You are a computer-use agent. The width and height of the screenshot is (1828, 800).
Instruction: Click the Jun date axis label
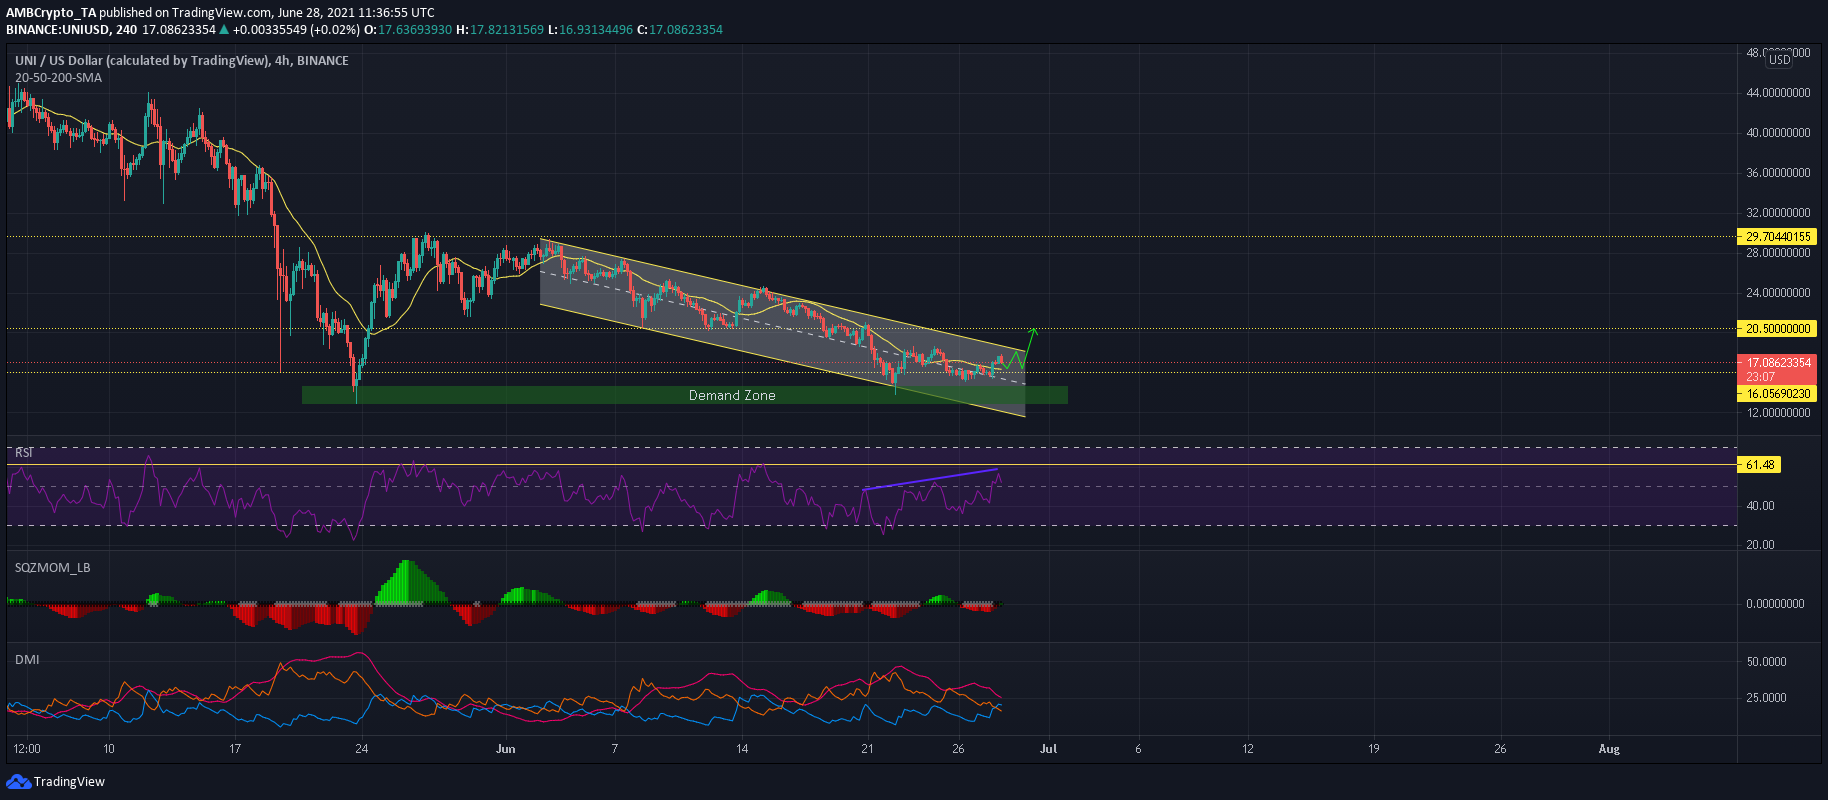[x=506, y=748]
